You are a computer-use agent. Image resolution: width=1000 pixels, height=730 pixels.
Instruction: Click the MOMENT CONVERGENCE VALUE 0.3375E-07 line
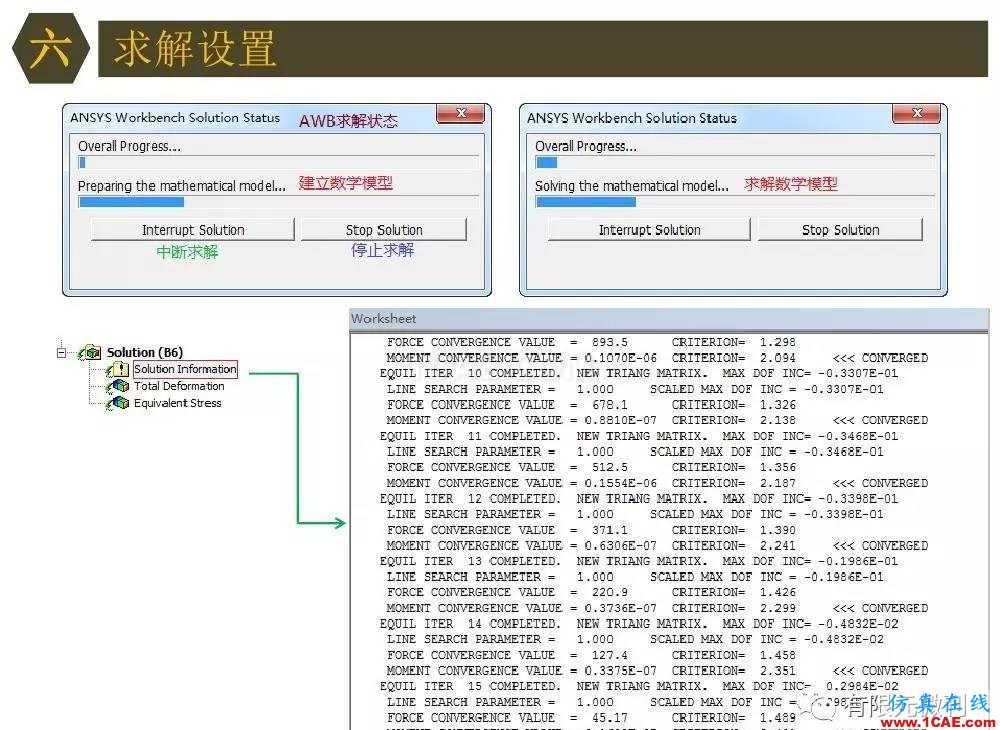(657, 671)
